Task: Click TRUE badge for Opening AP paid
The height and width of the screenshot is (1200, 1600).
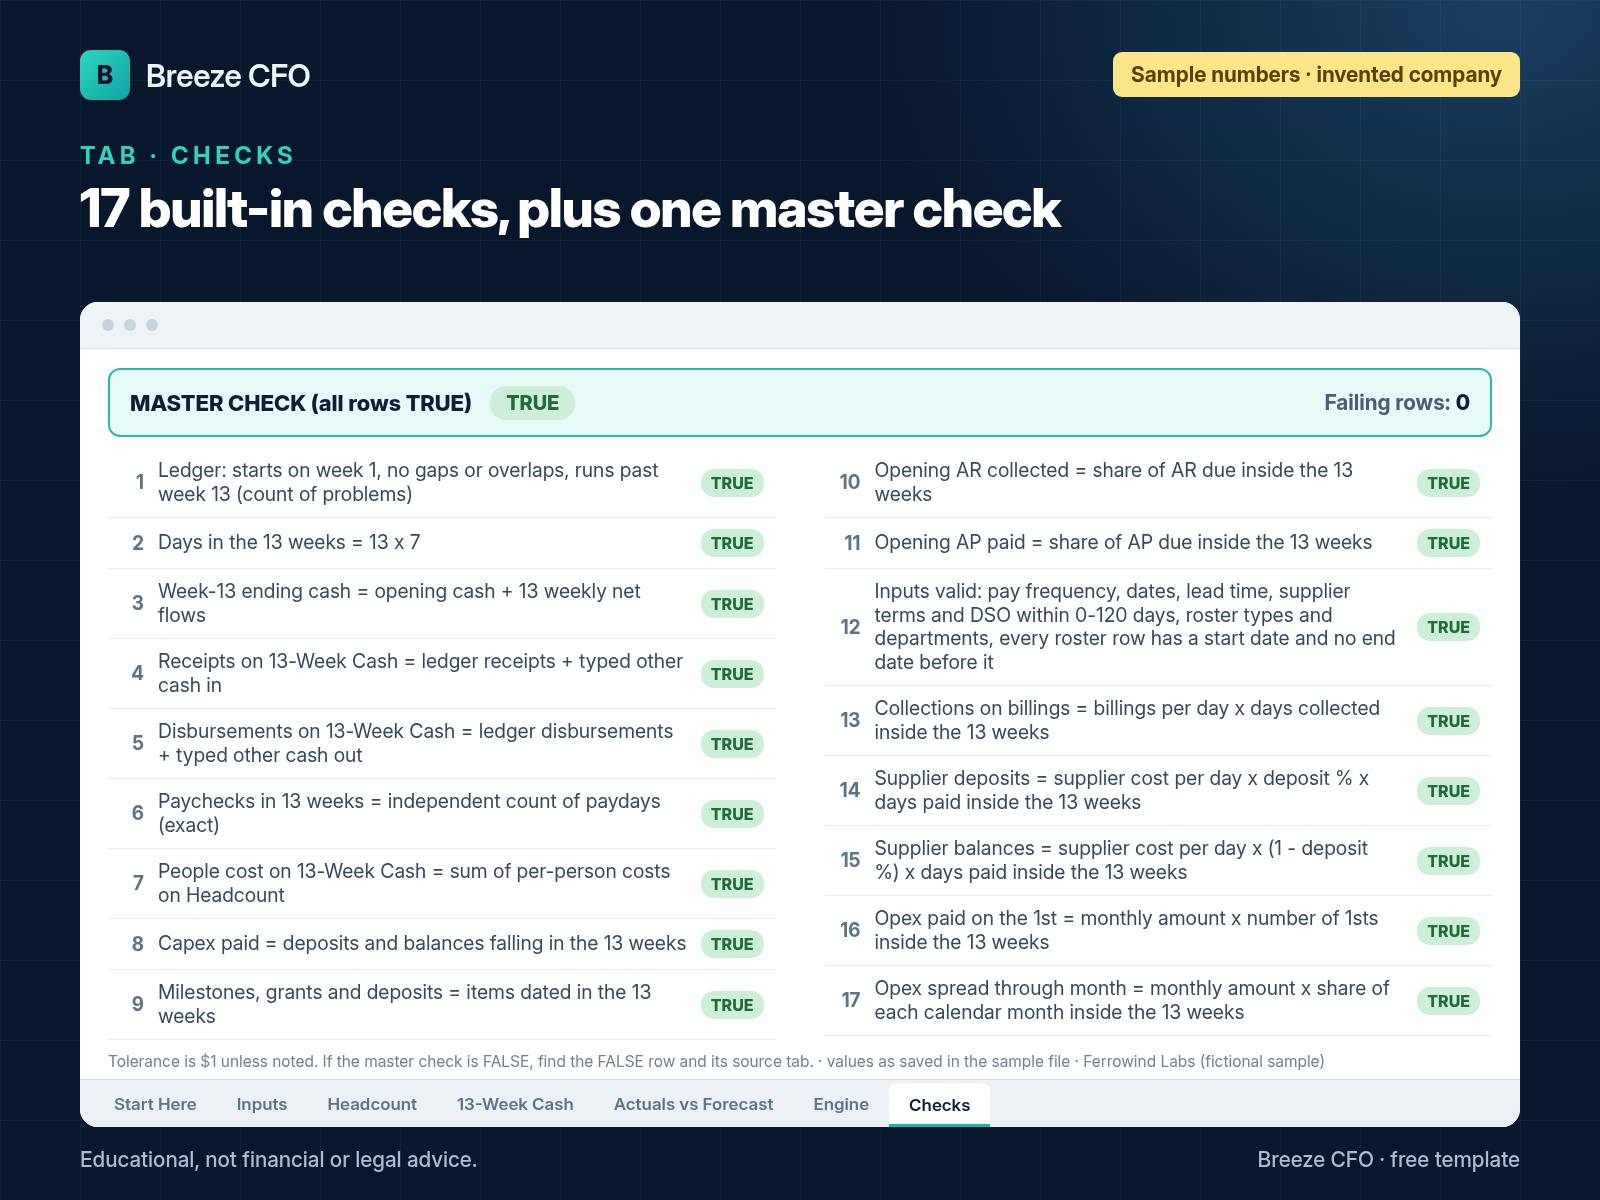Action: click(x=1448, y=543)
